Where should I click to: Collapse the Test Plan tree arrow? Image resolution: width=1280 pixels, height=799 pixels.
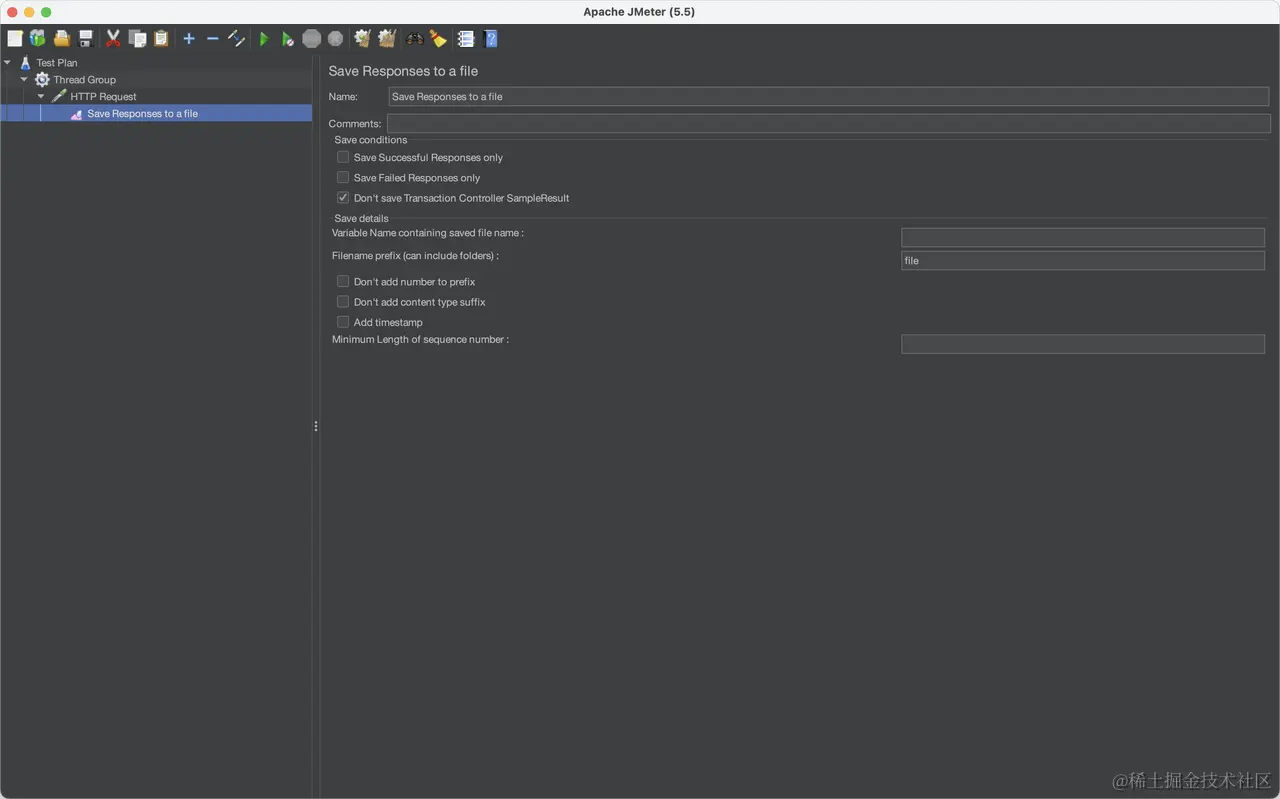click(8, 63)
